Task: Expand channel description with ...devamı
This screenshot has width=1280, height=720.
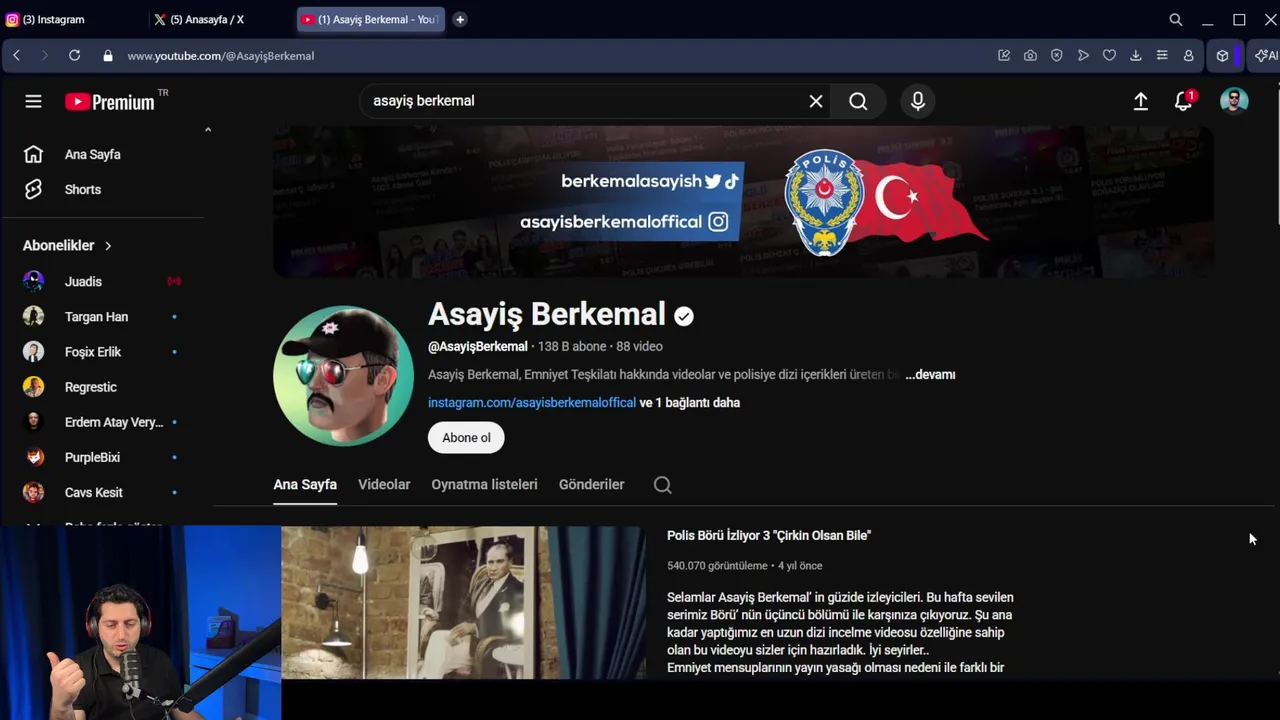Action: click(x=930, y=375)
